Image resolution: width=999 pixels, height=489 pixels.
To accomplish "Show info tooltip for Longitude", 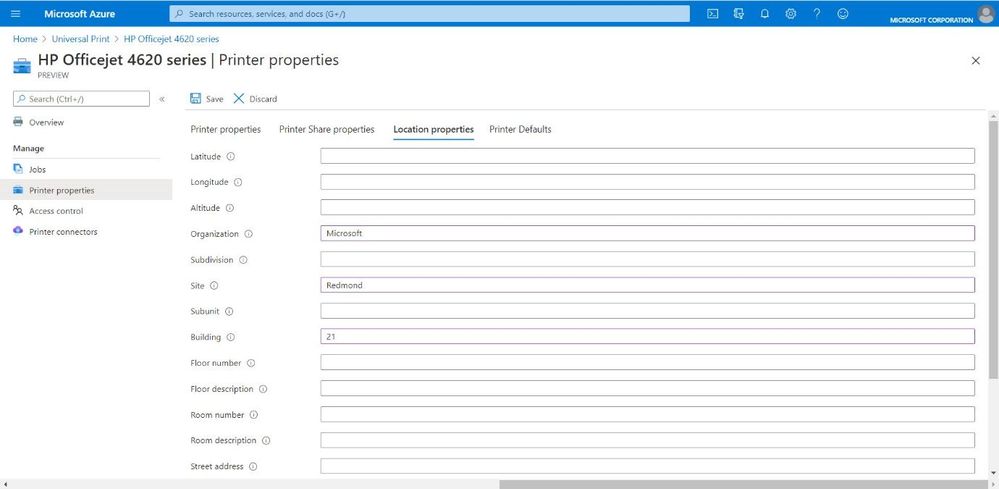I will pos(238,182).
